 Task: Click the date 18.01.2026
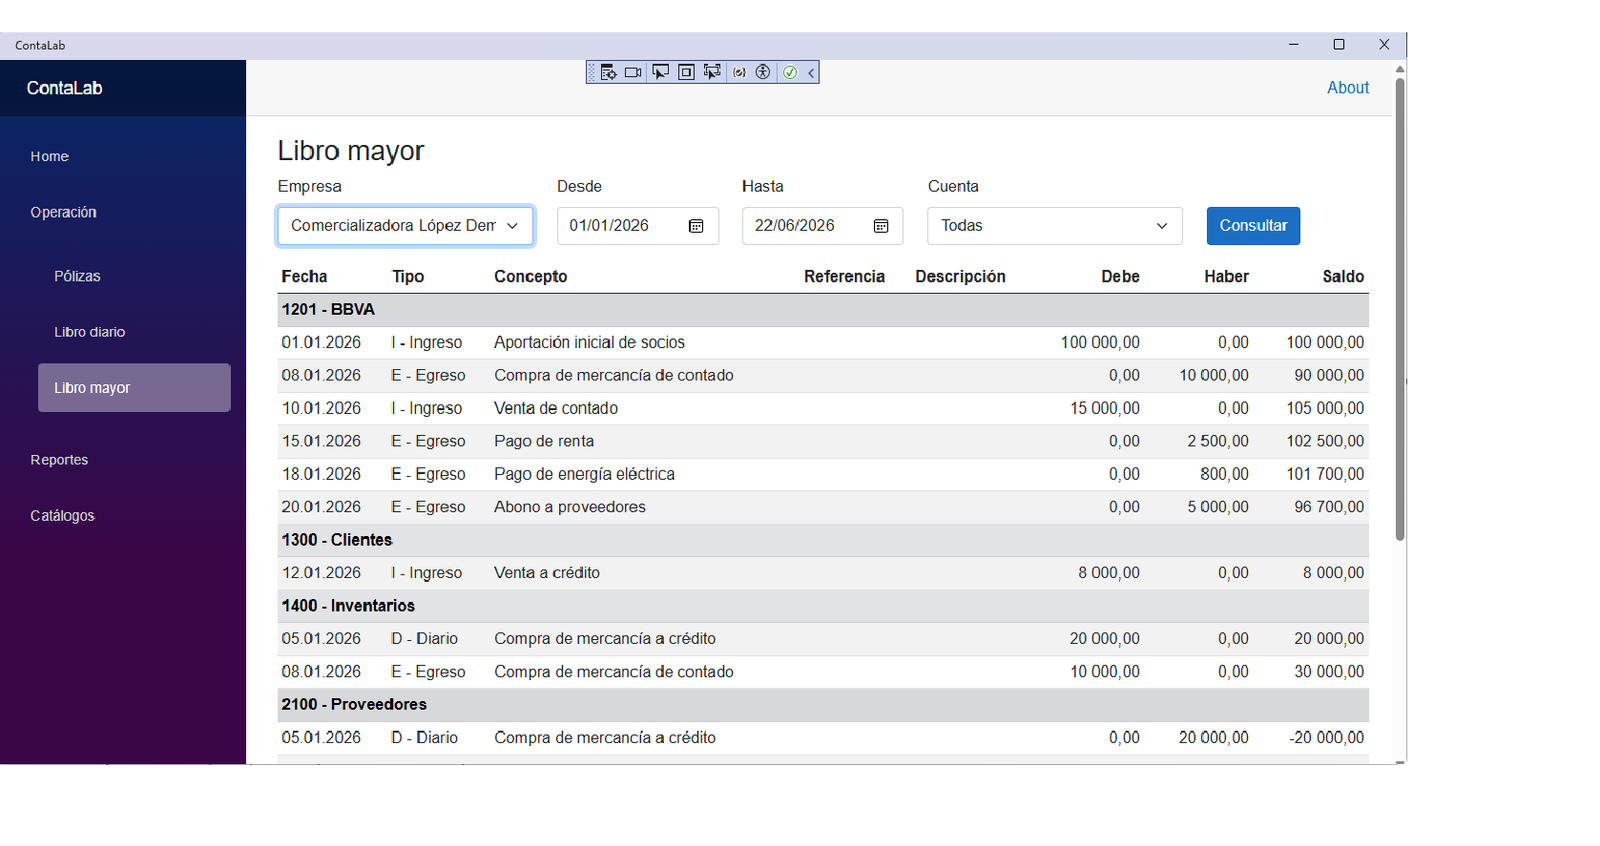tap(321, 475)
